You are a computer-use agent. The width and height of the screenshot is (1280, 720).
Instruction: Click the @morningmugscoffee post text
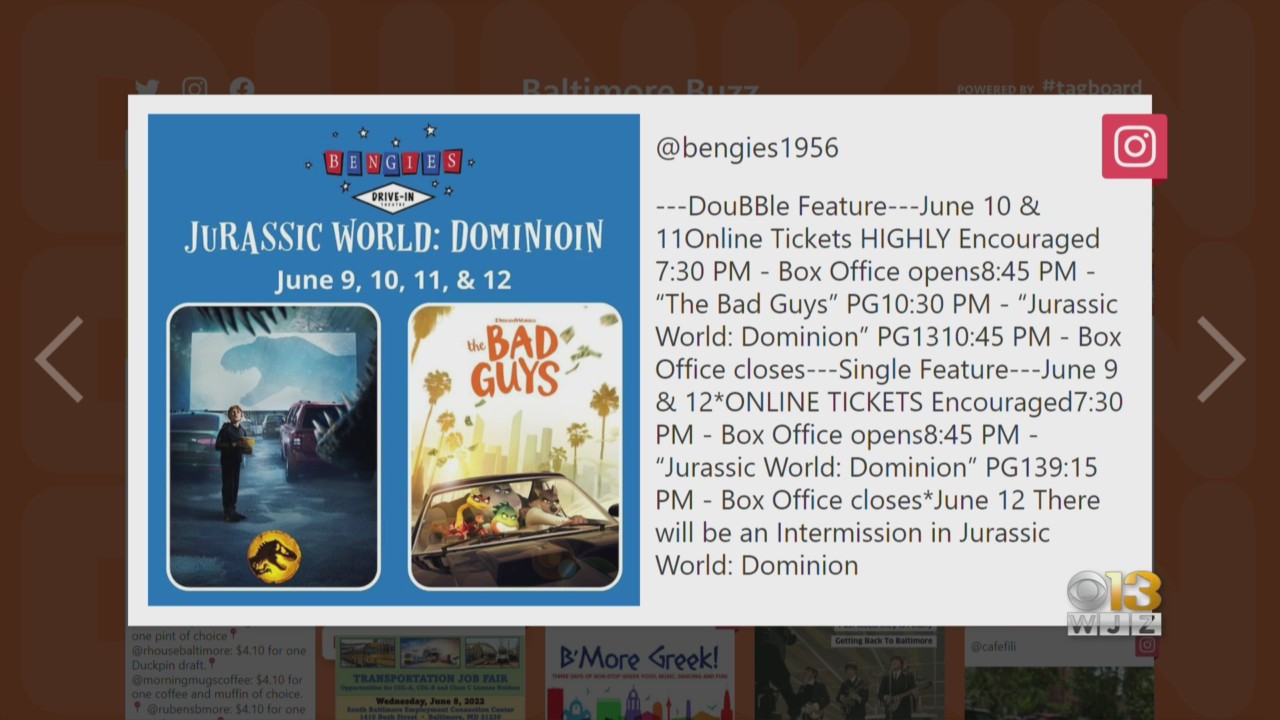(216, 687)
